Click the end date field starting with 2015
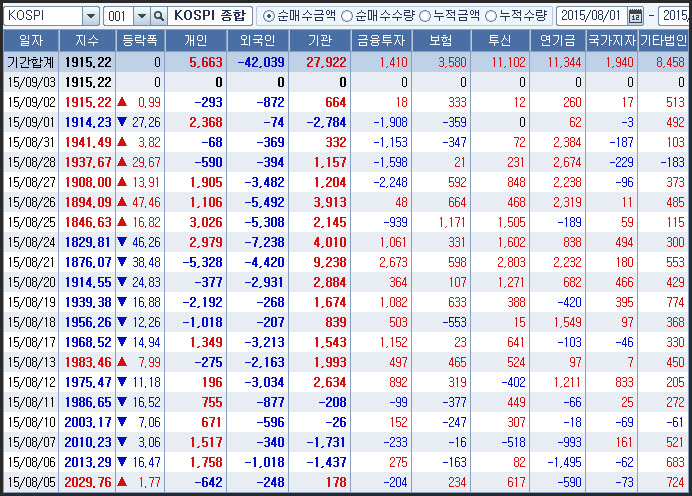Image resolution: width=692 pixels, height=496 pixels. (675, 16)
